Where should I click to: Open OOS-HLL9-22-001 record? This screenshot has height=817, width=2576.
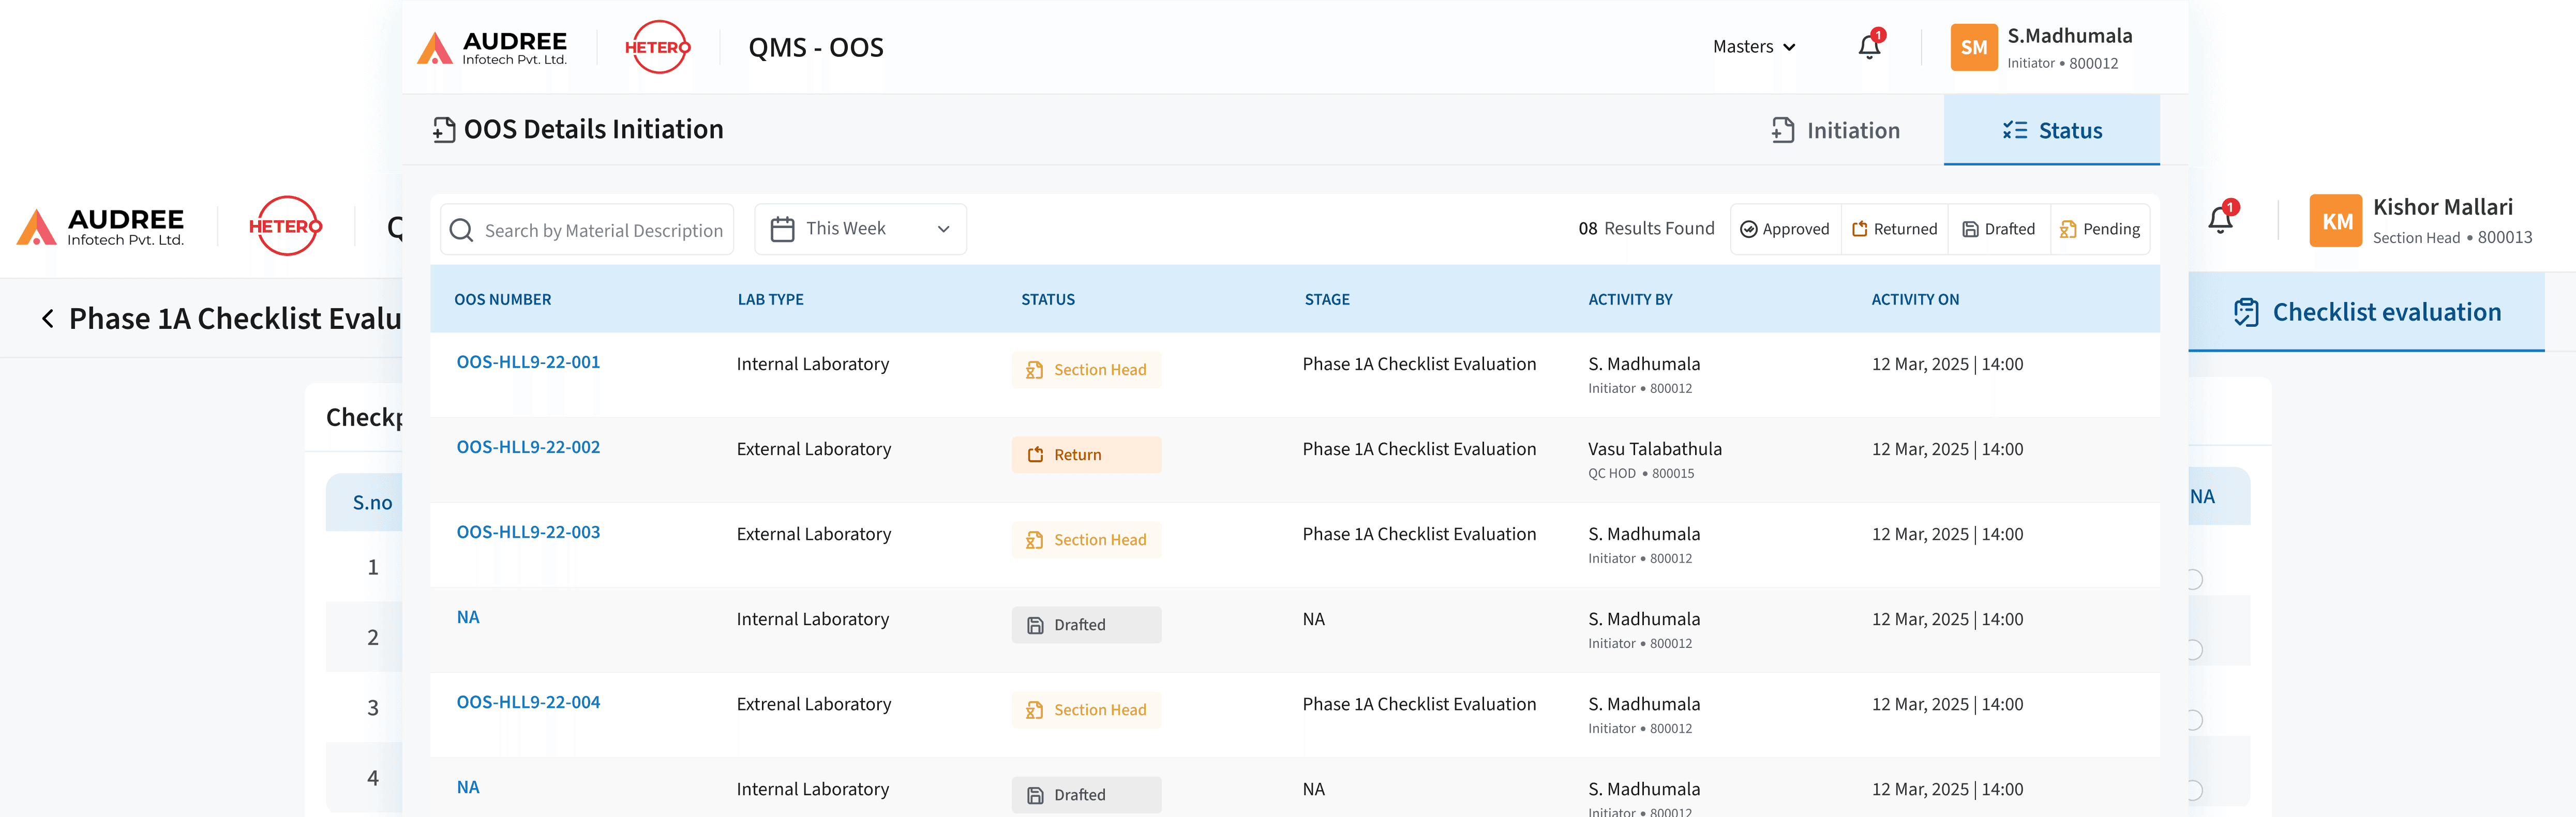(528, 362)
